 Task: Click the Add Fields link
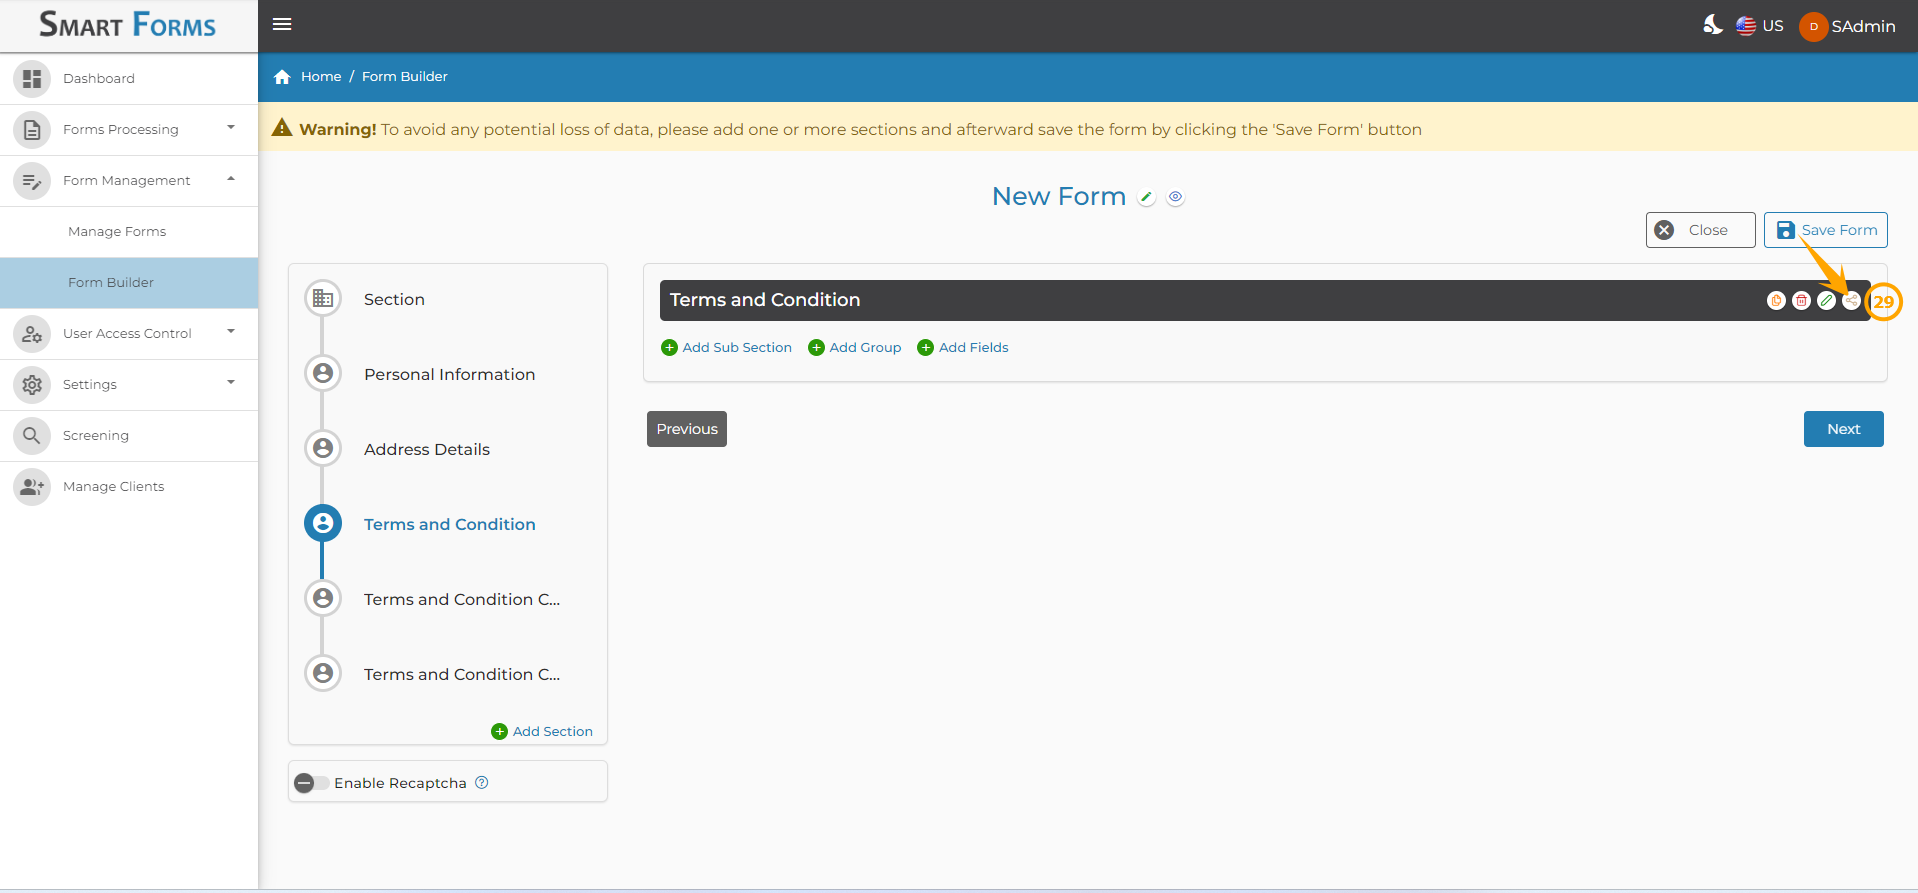point(963,348)
